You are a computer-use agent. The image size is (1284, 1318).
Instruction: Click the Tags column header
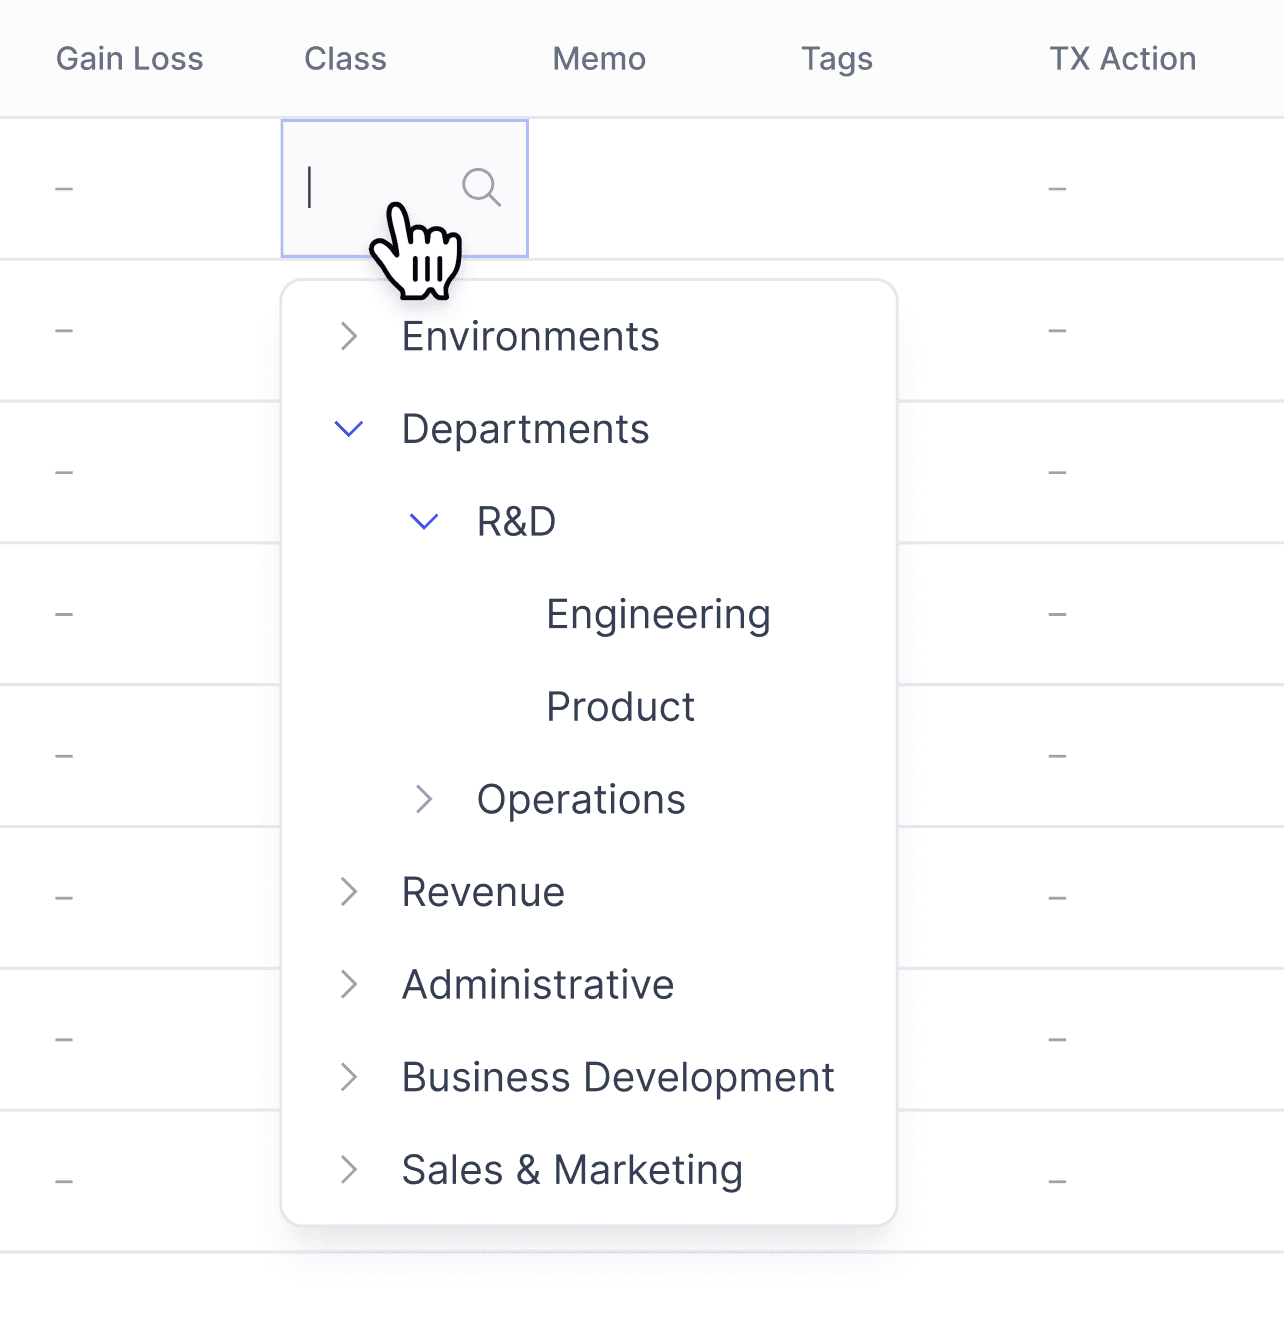pyautogui.click(x=836, y=59)
